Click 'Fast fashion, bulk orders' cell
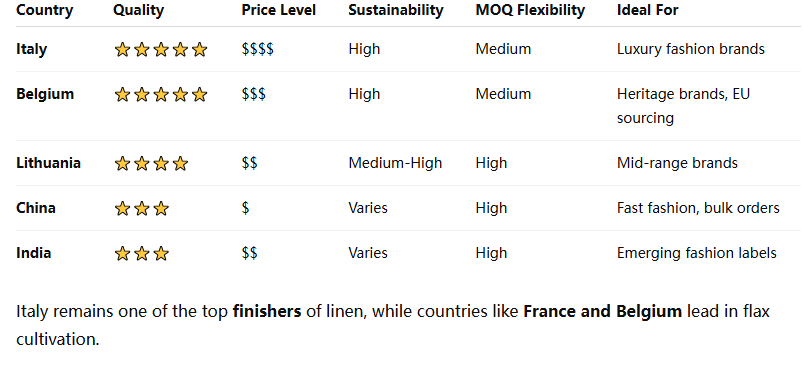 [698, 208]
